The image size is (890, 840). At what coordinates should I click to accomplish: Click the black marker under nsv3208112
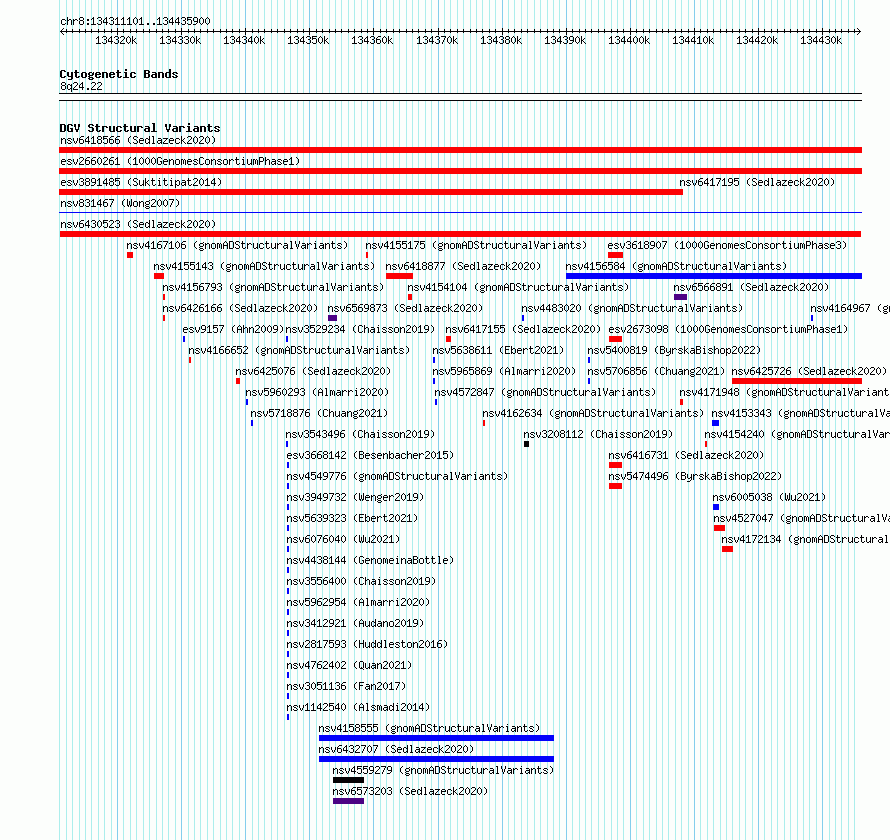click(x=526, y=444)
